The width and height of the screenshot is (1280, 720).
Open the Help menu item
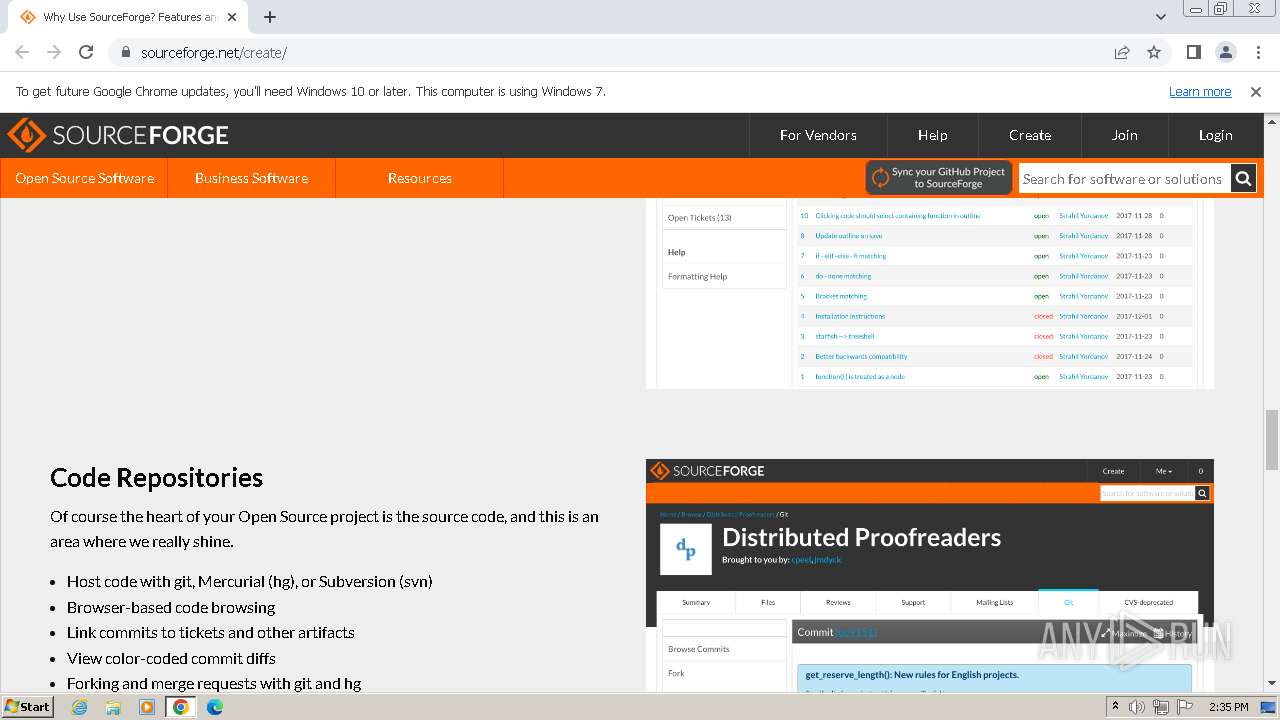coord(932,135)
